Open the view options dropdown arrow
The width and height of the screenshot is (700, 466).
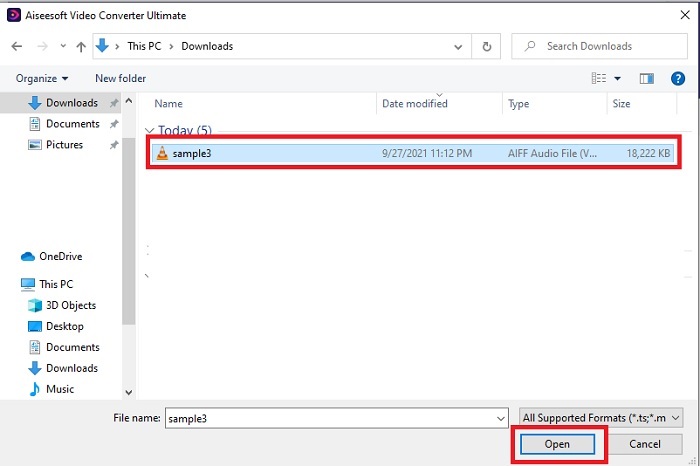pos(617,79)
